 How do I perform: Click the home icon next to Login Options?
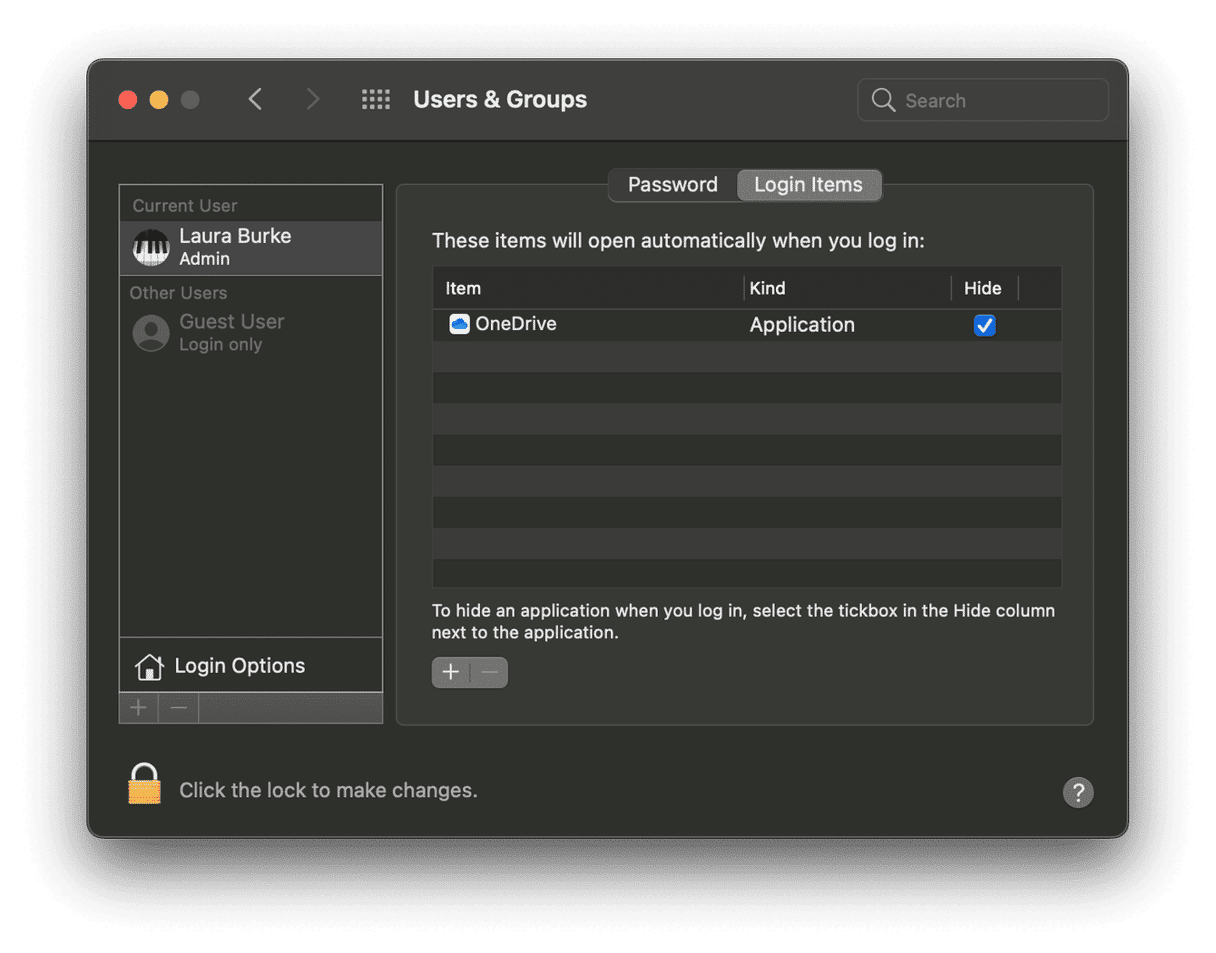coord(148,664)
